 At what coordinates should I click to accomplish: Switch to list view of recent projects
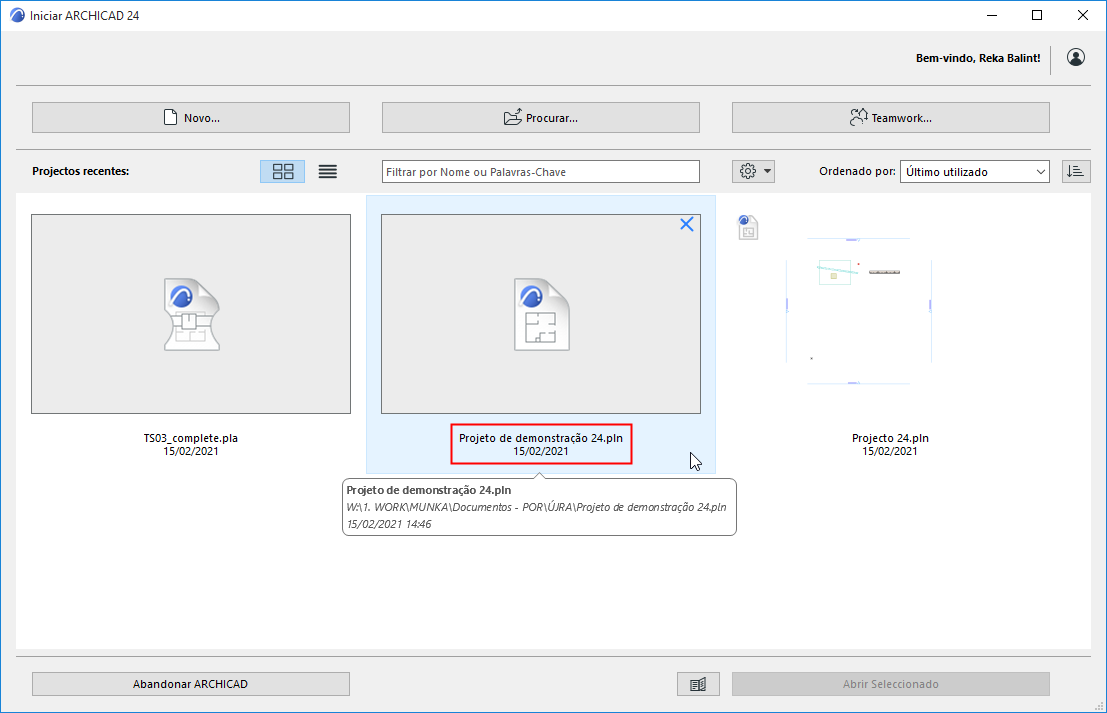(328, 172)
